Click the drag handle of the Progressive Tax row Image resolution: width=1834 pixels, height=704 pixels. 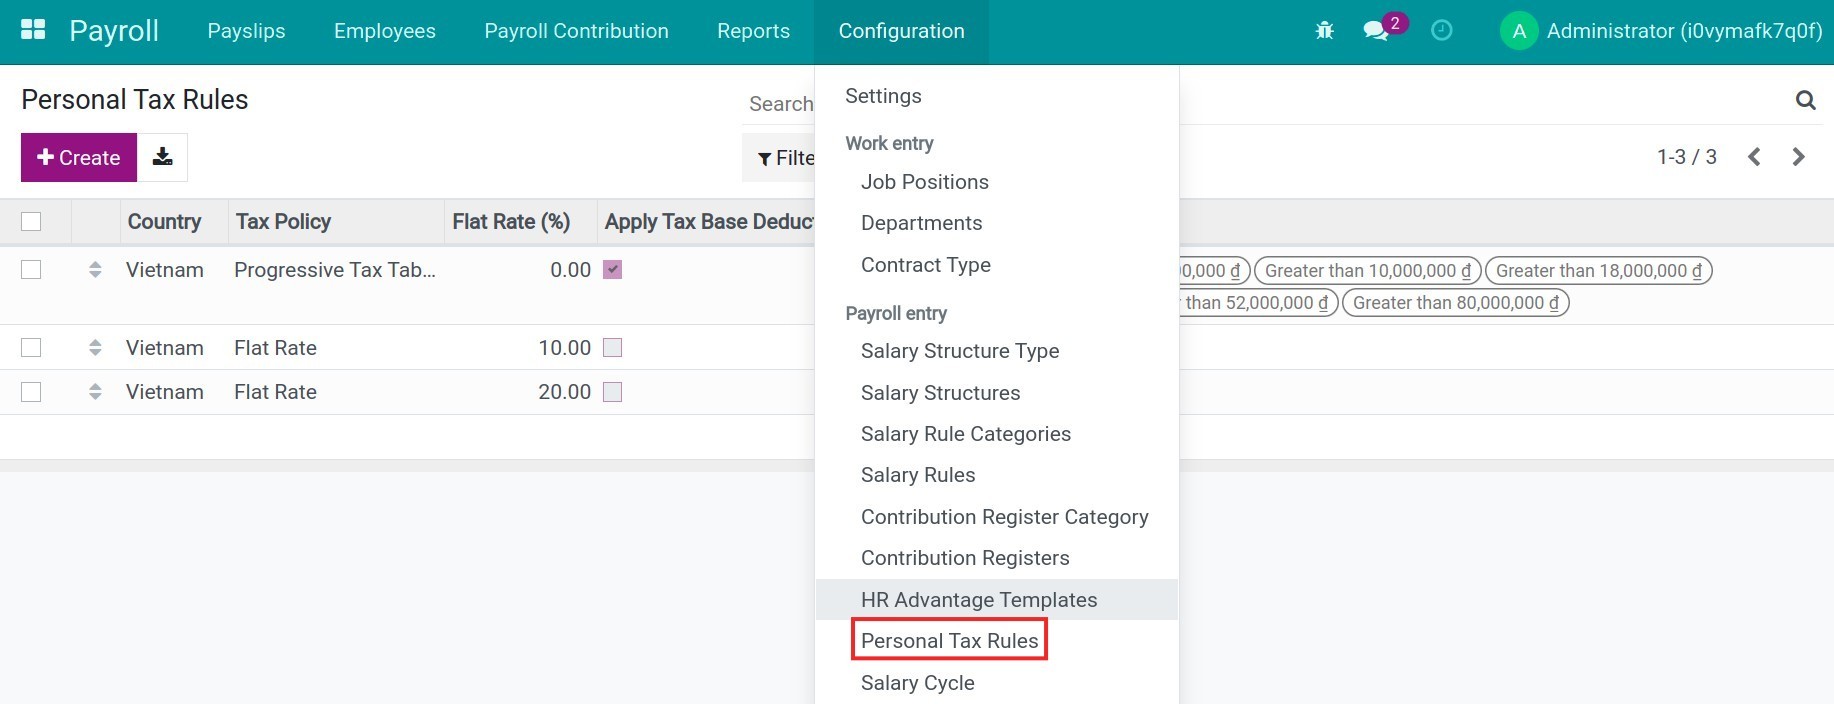pos(95,269)
